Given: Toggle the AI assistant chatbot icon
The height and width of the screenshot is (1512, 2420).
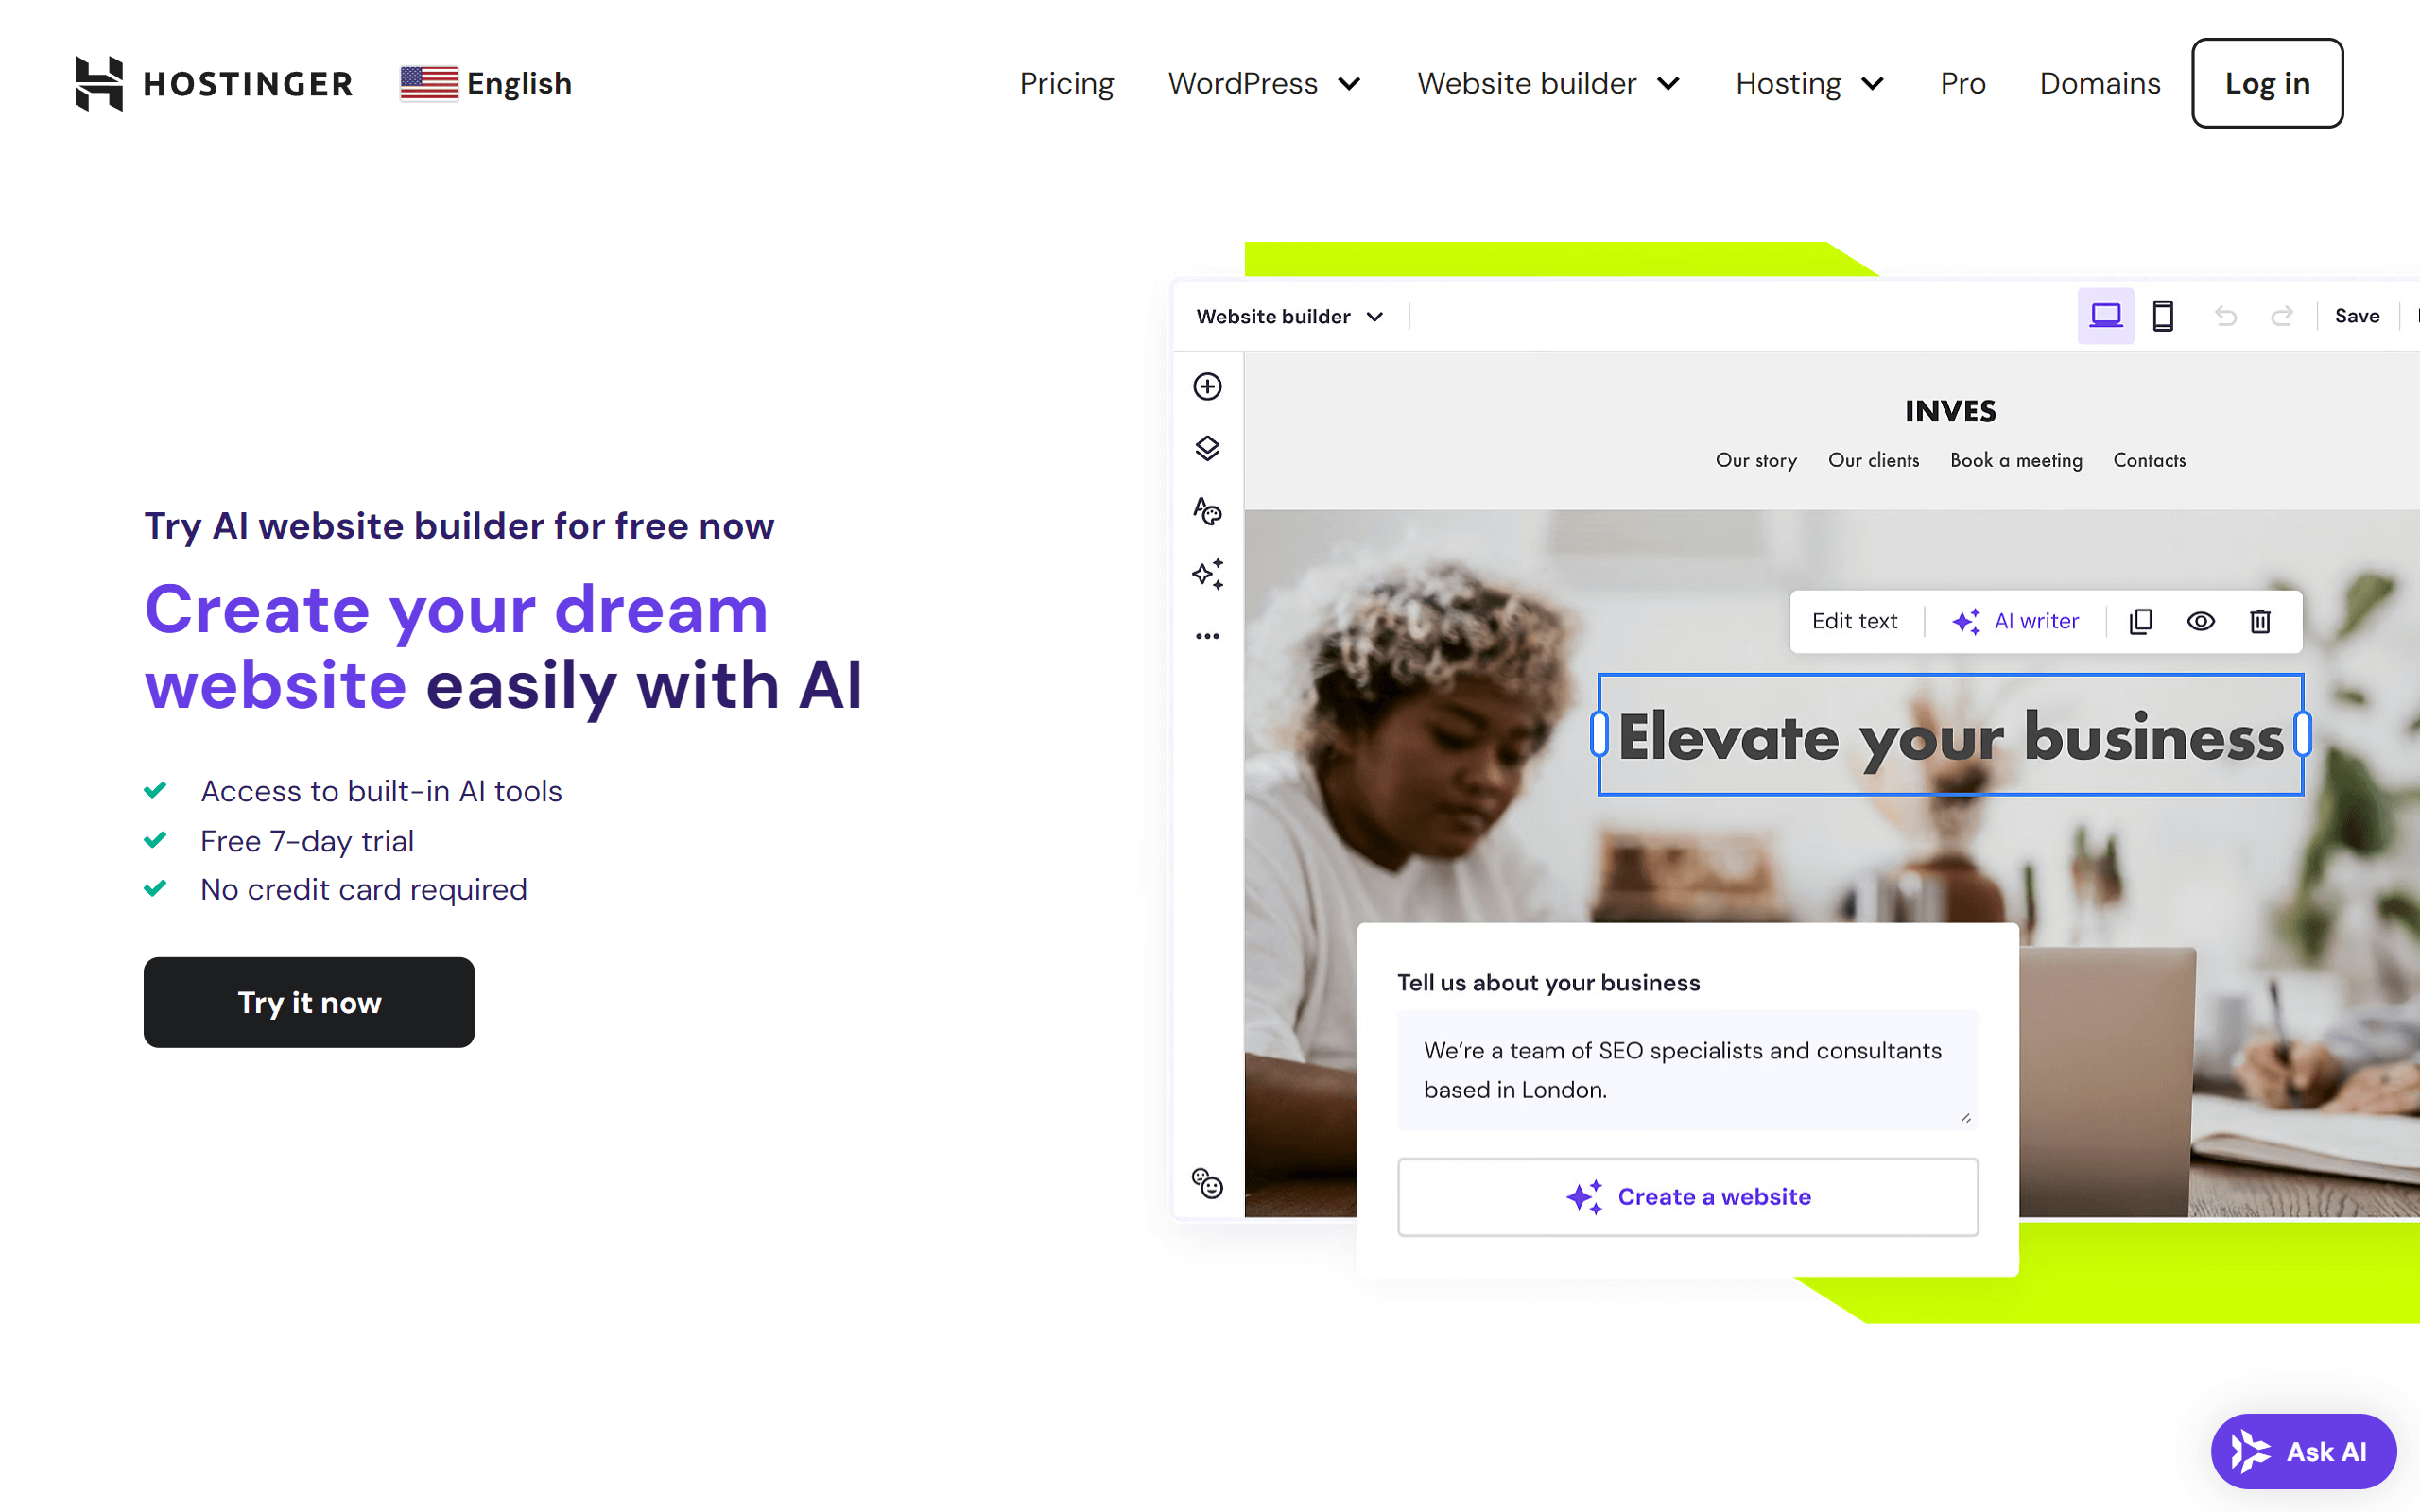Looking at the screenshot, I should 2300,1450.
